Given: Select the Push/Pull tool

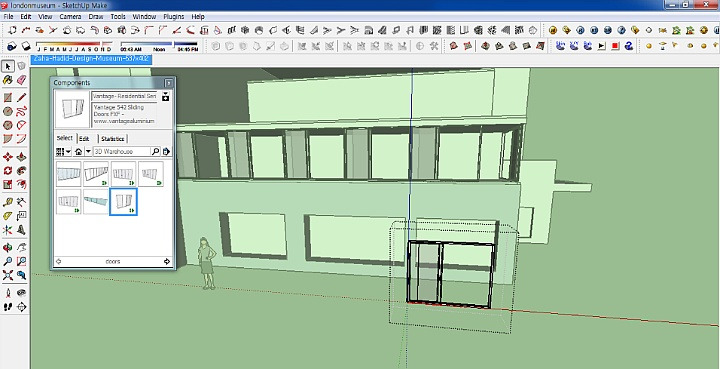Looking at the screenshot, I should [21, 157].
